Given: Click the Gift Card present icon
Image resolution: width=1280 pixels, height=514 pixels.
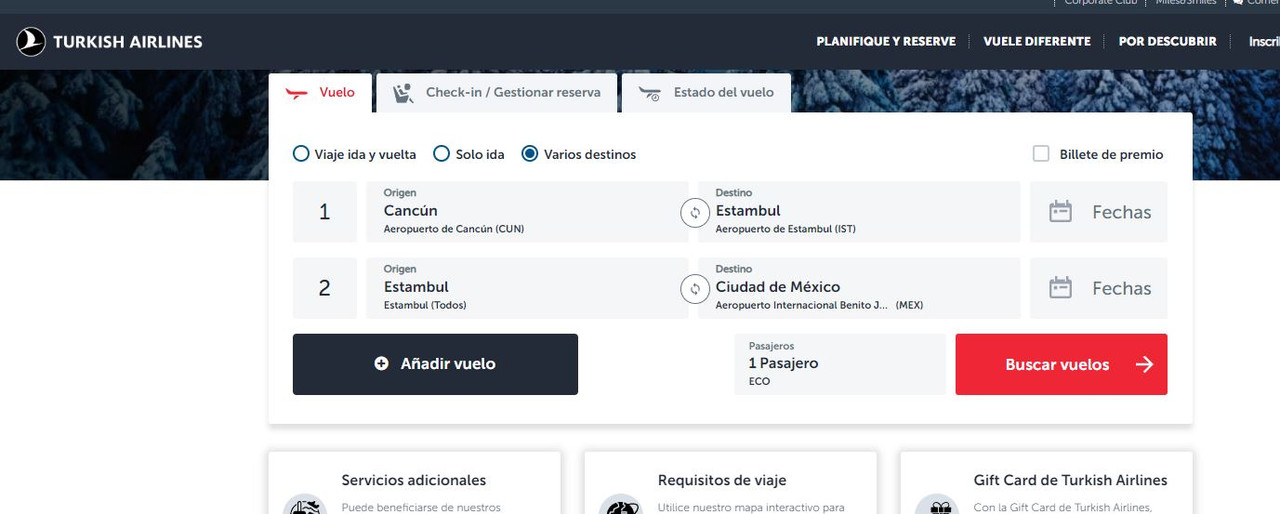Looking at the screenshot, I should pos(937,505).
